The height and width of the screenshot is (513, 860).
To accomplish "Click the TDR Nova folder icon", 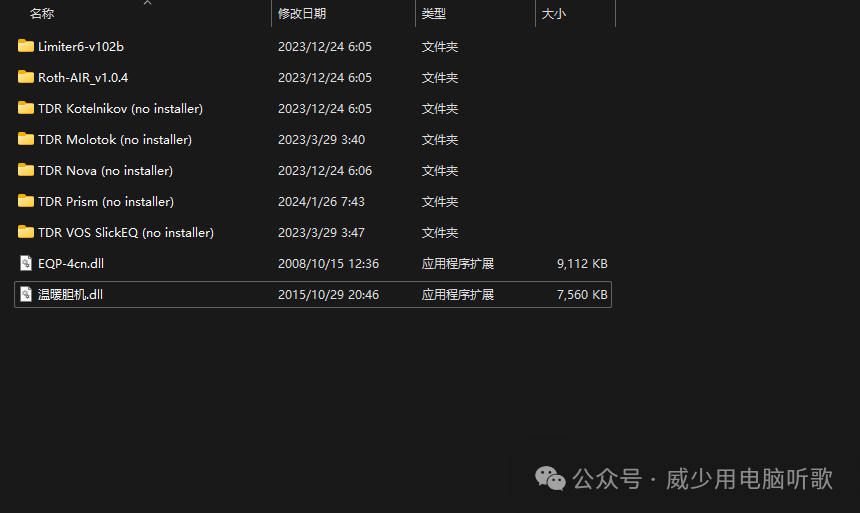I will tap(26, 170).
